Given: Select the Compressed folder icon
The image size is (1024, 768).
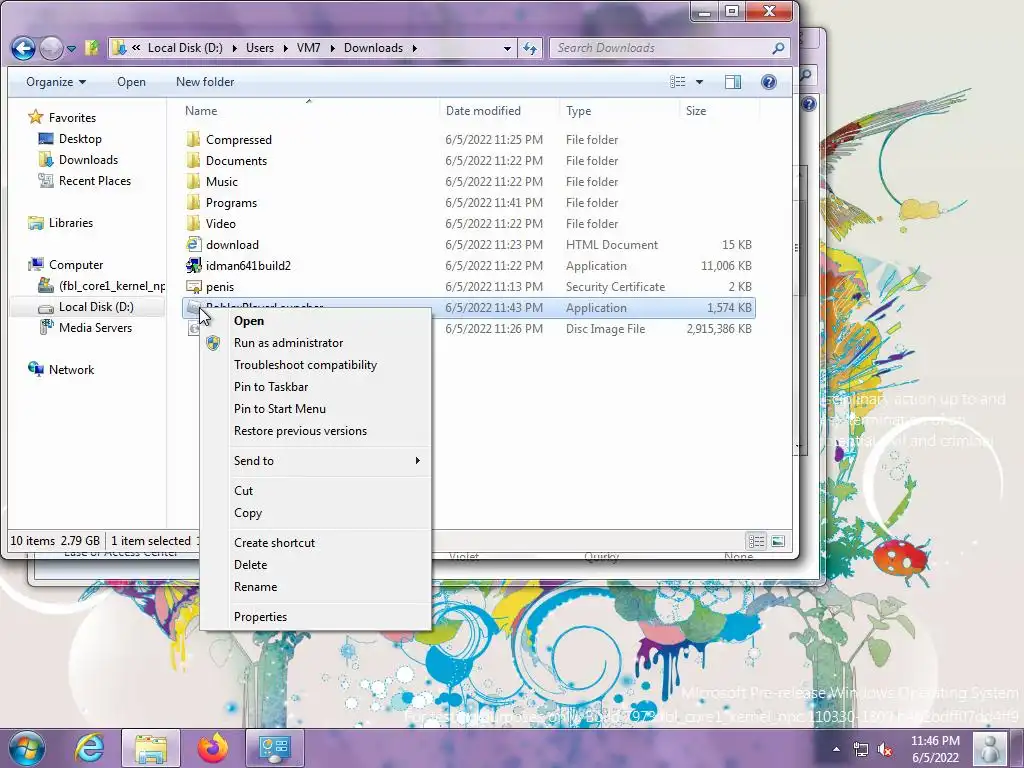Looking at the screenshot, I should click(193, 139).
